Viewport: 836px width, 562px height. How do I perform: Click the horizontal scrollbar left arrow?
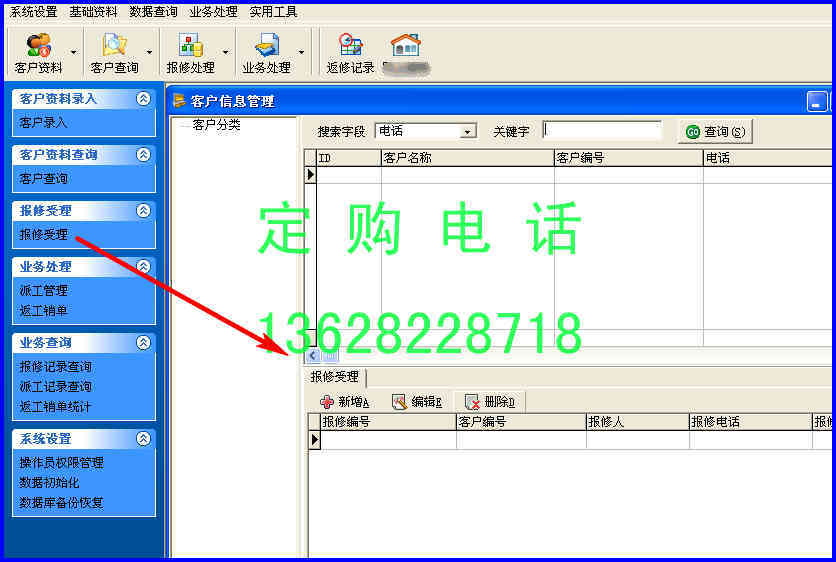[x=313, y=356]
